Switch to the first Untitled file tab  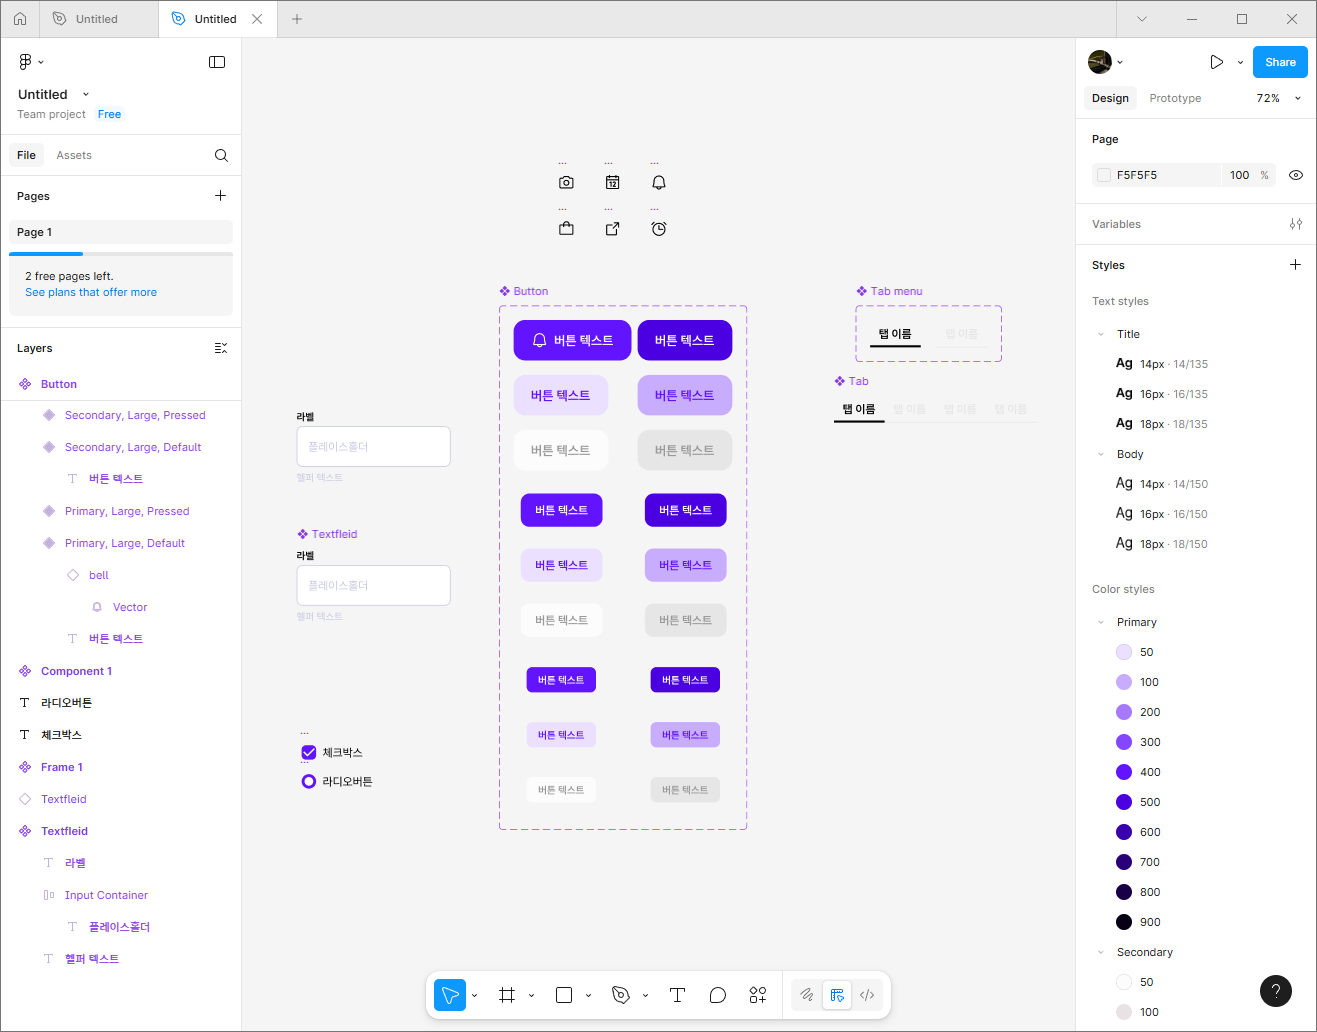pyautogui.click(x=97, y=19)
